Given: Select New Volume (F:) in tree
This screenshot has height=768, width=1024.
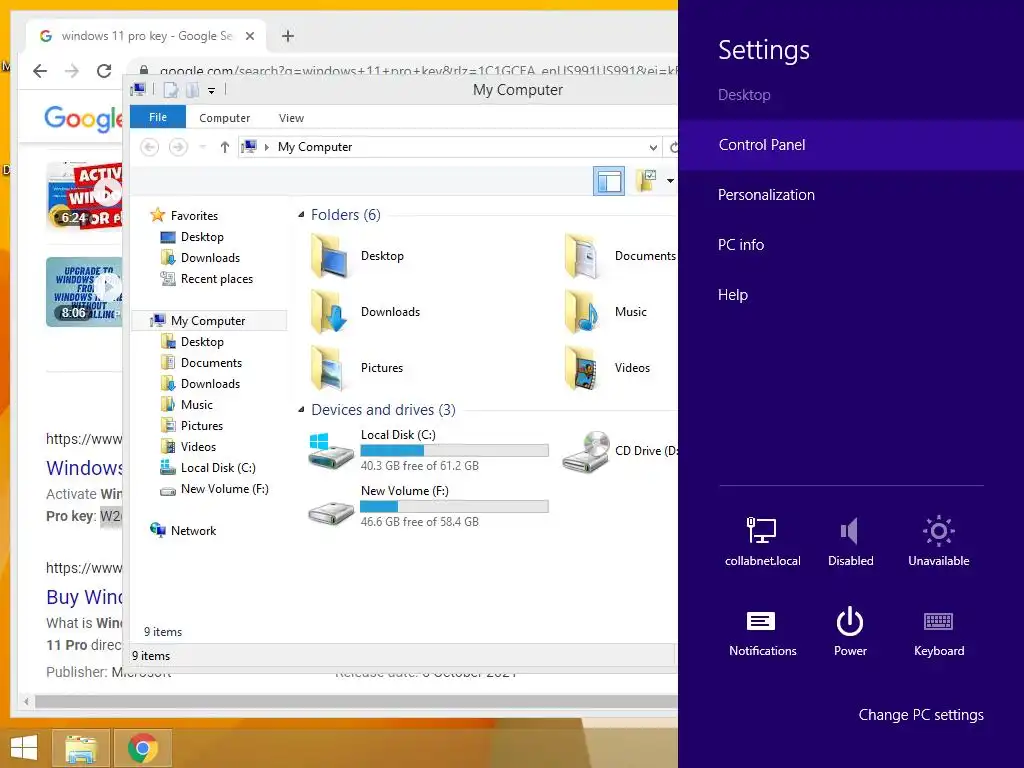Looking at the screenshot, I should point(214,488).
